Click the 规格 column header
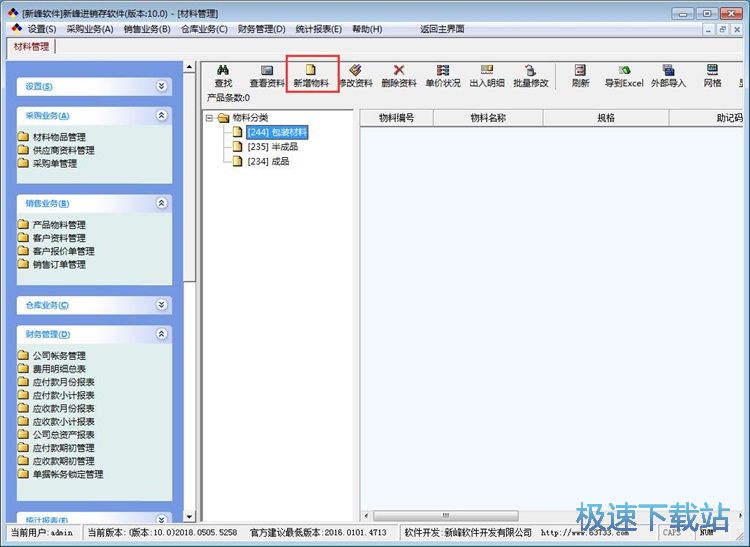The height and width of the screenshot is (547, 750). [606, 118]
